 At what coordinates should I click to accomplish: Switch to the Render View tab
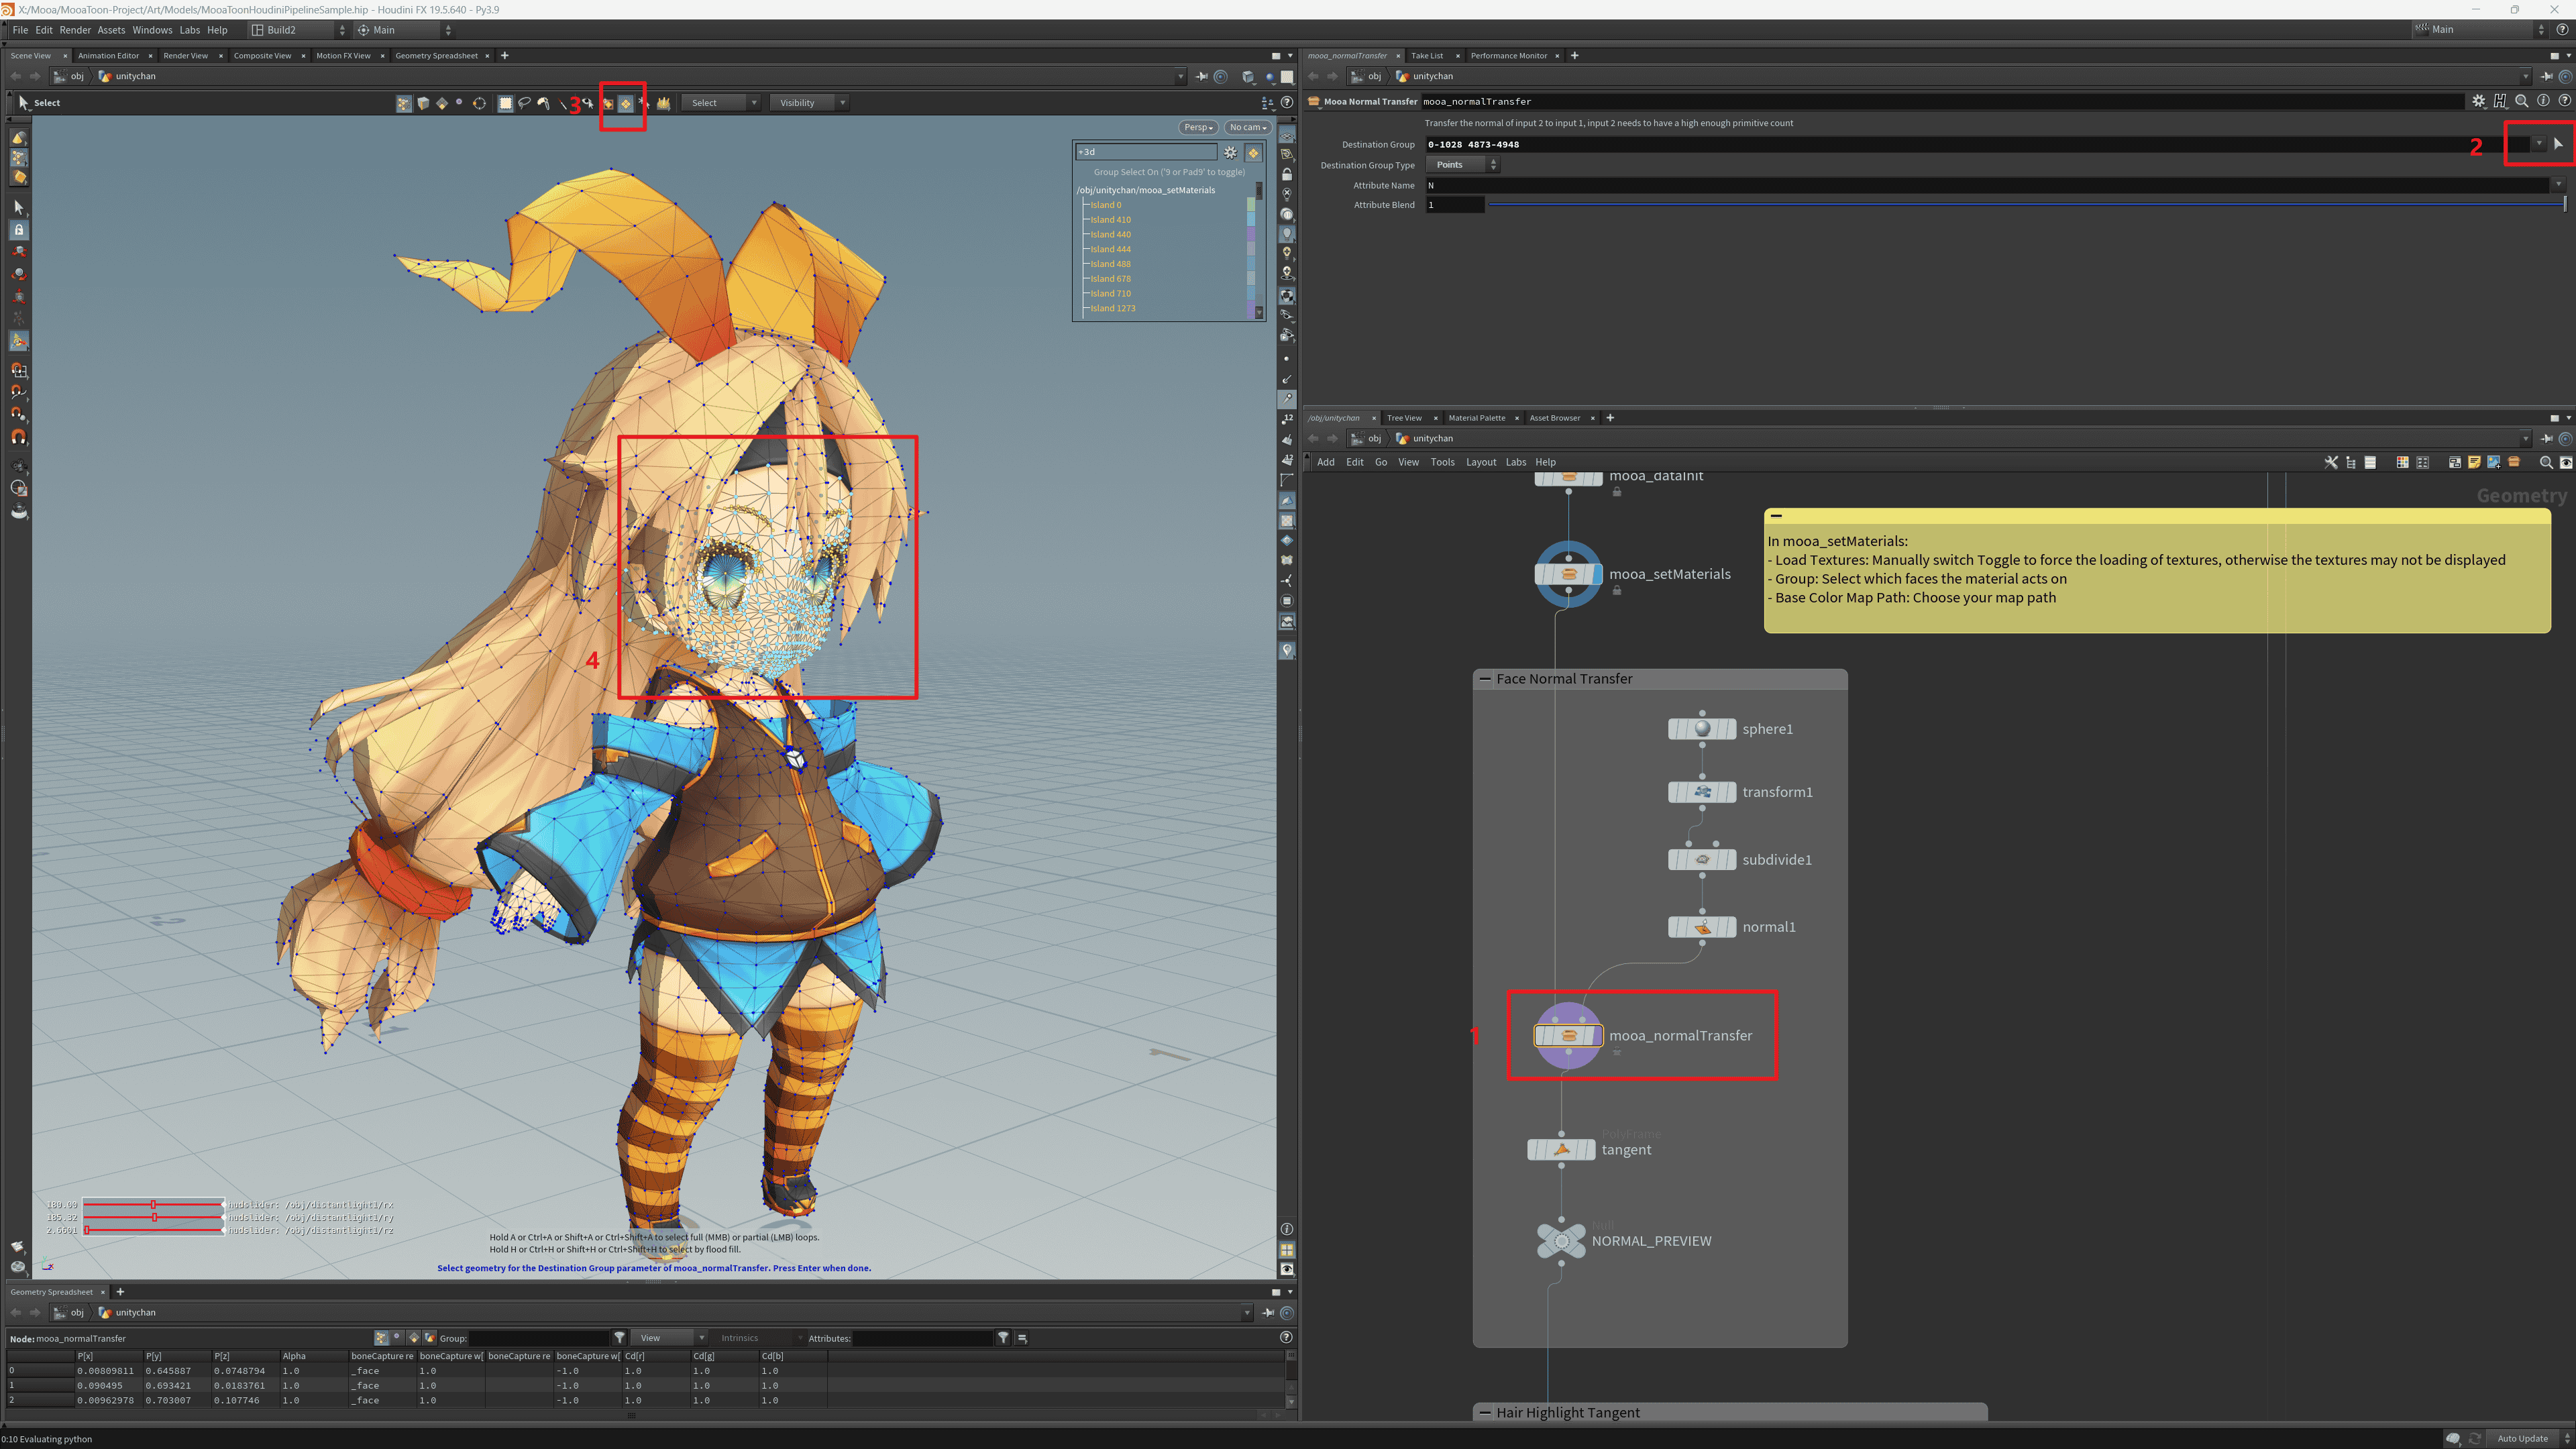[186, 56]
